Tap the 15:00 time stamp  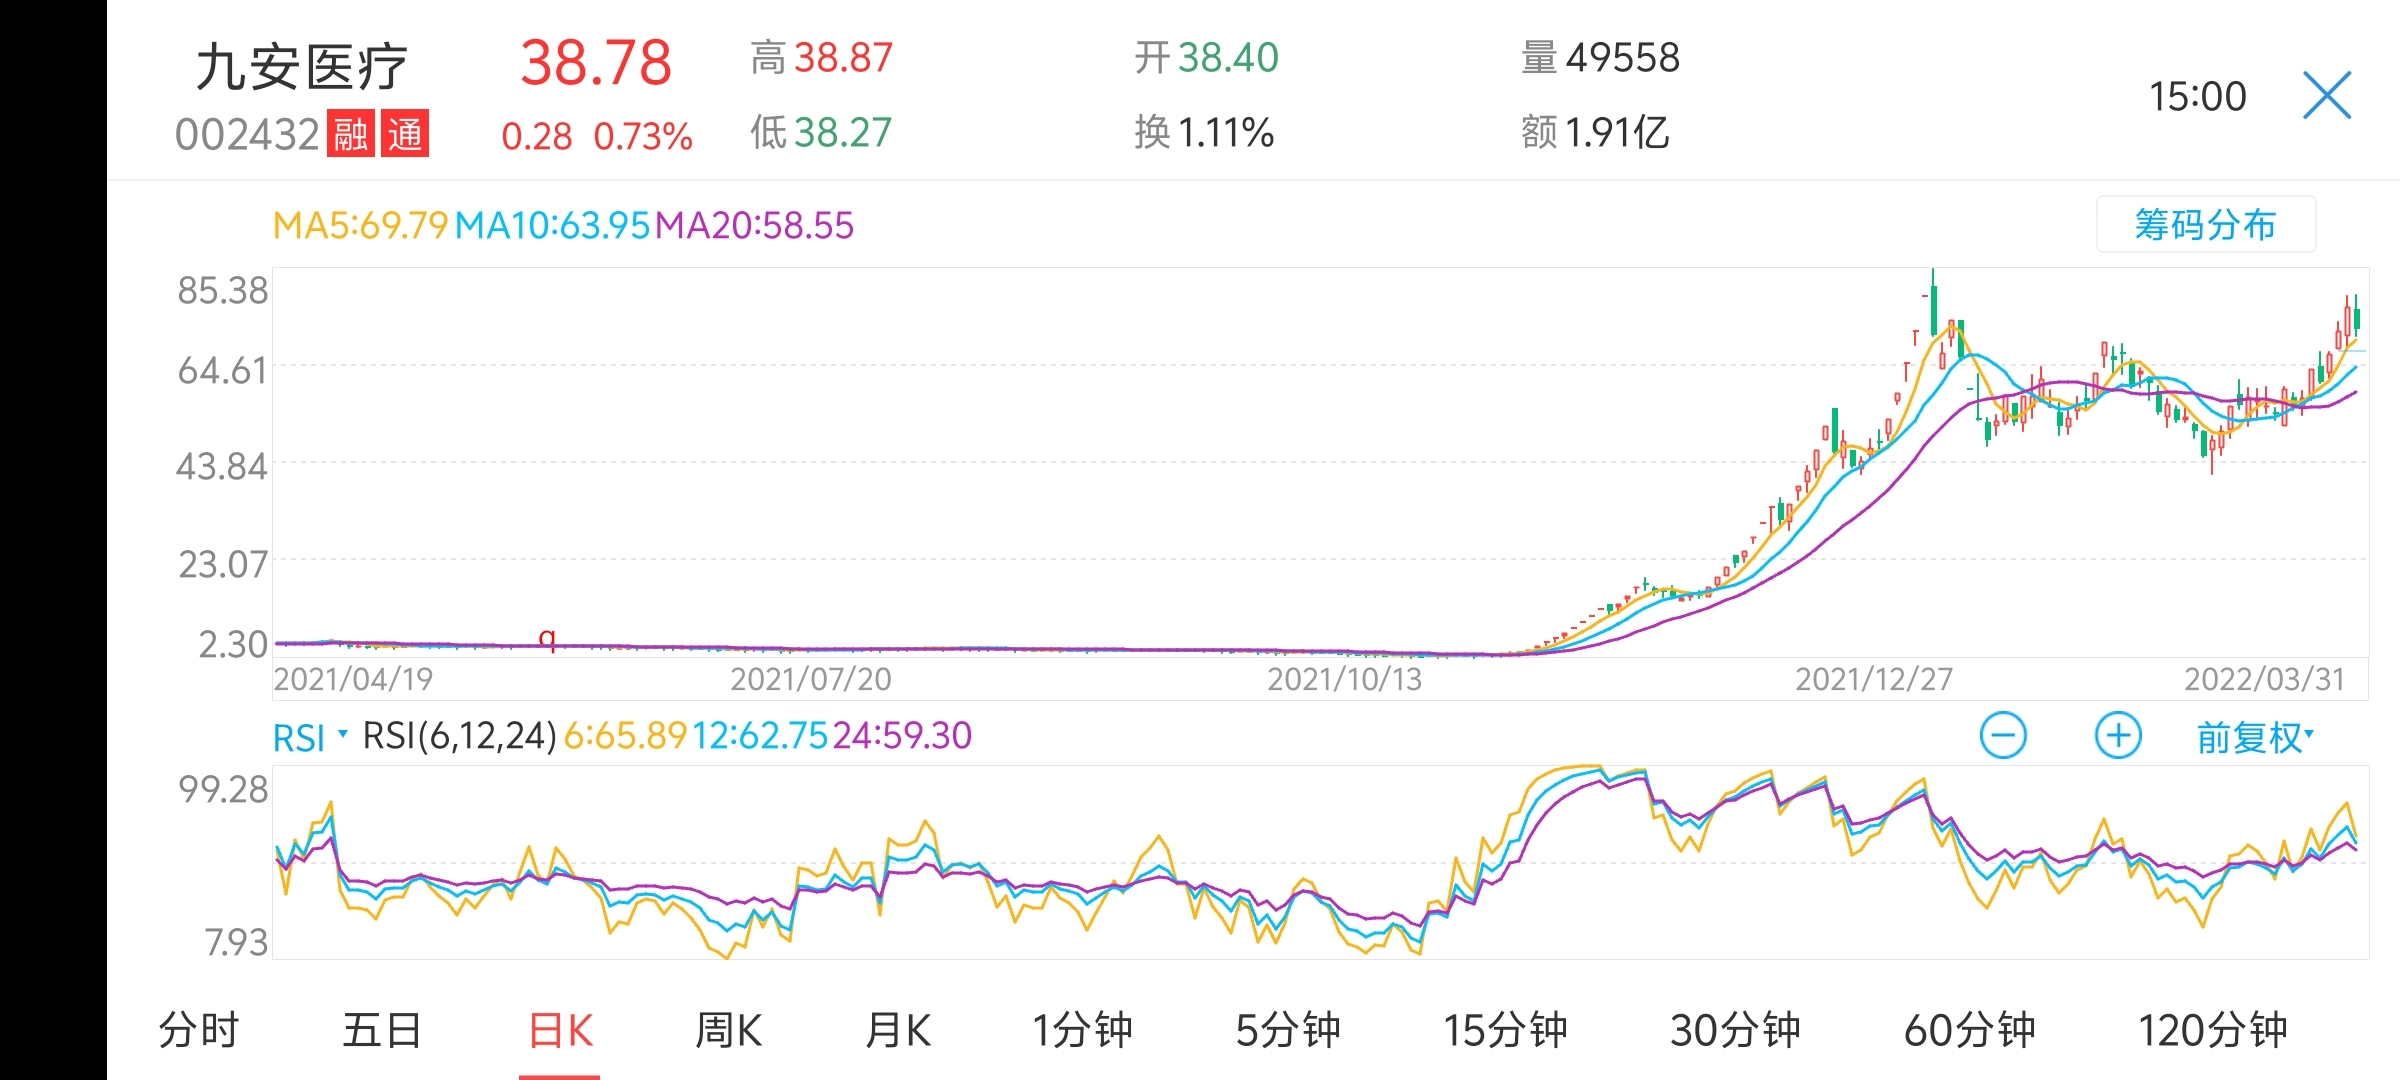click(2198, 96)
